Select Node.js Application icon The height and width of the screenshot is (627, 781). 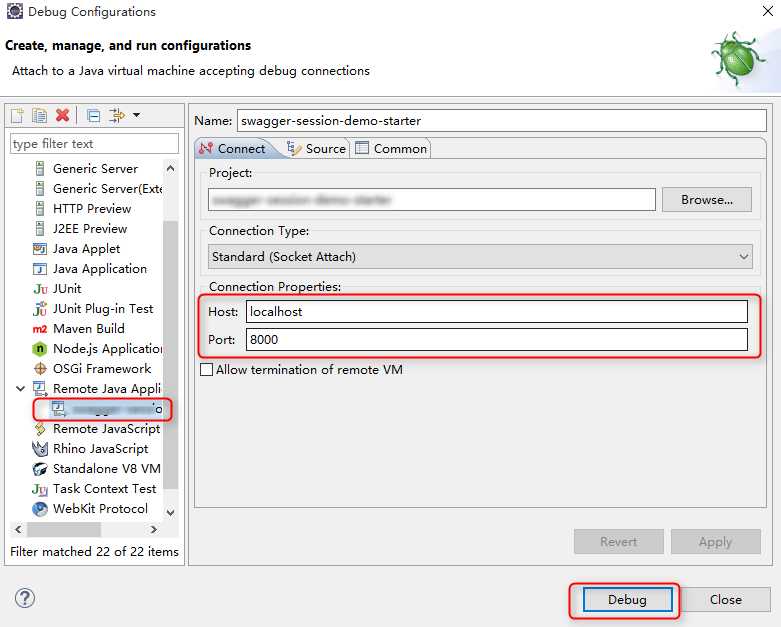40,349
